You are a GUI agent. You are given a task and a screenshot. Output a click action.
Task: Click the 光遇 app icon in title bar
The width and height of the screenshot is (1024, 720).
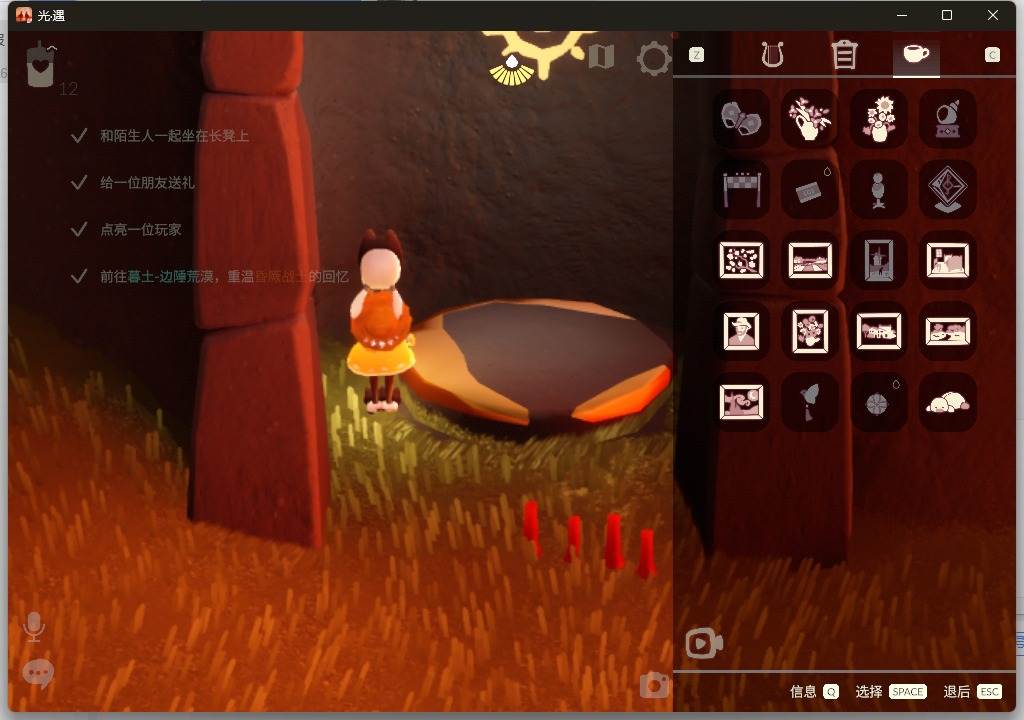click(24, 15)
